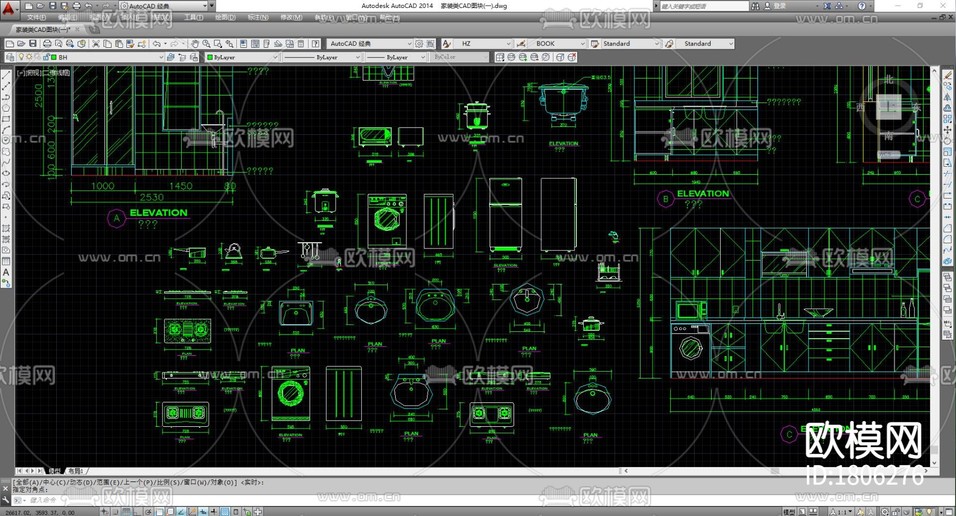Viewport: 956px width, 516px height.
Task: Click Workspace Settings gear icon
Action: [419, 43]
